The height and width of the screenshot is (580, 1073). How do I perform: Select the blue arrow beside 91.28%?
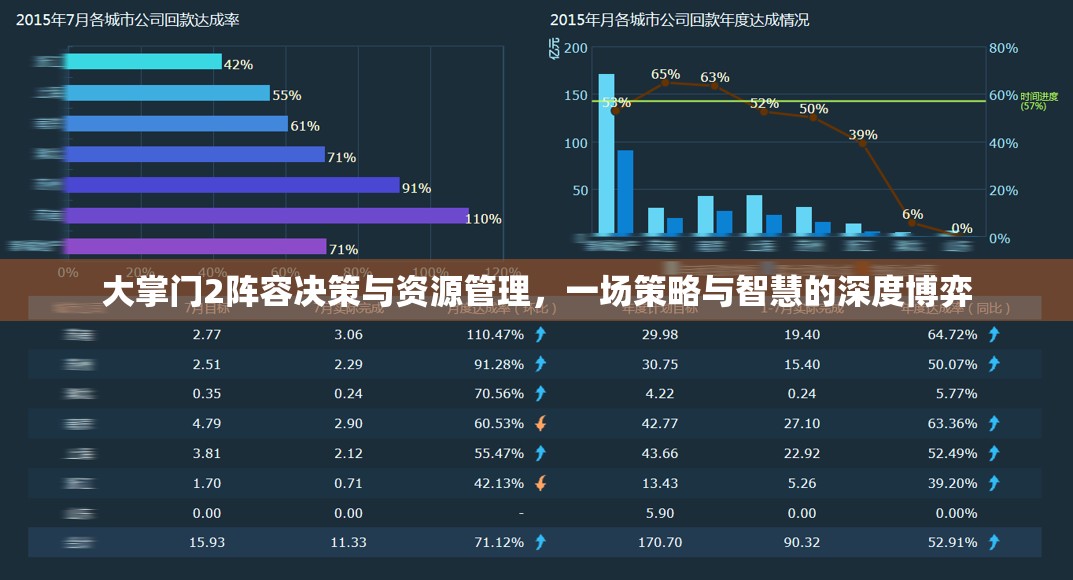click(x=540, y=364)
